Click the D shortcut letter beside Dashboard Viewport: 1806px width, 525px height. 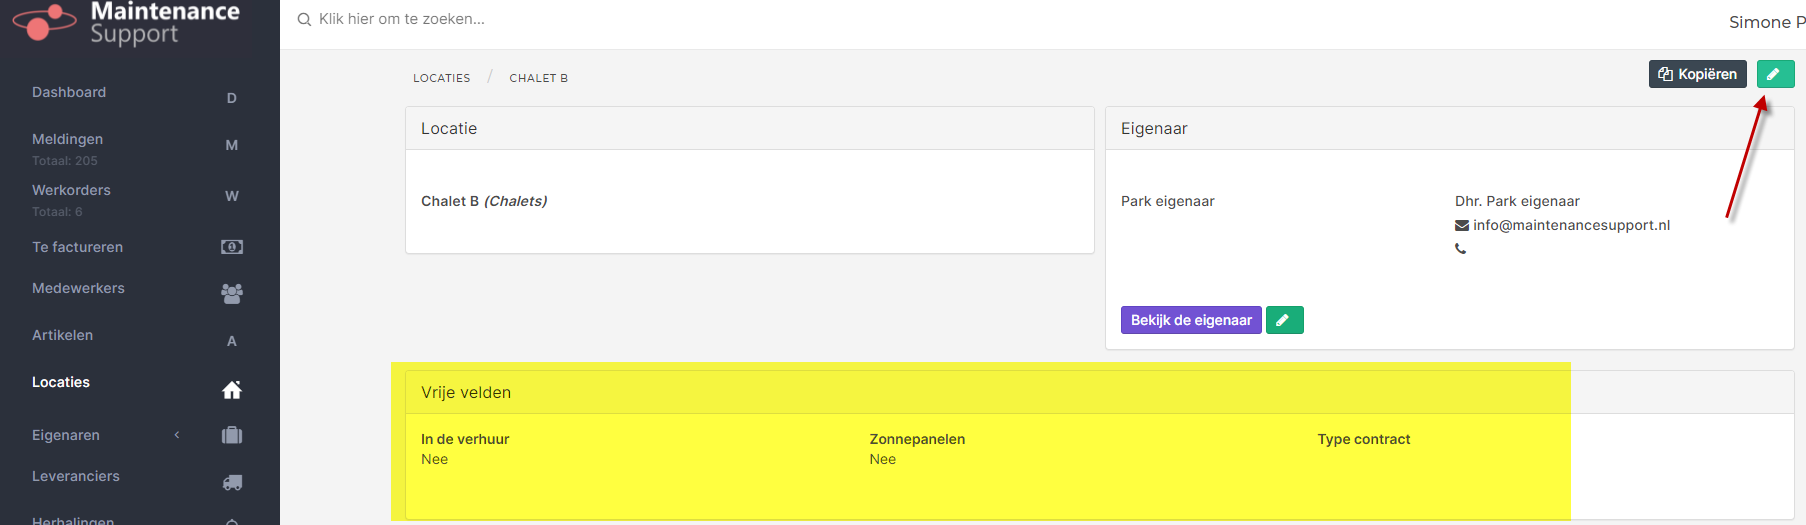click(x=232, y=98)
